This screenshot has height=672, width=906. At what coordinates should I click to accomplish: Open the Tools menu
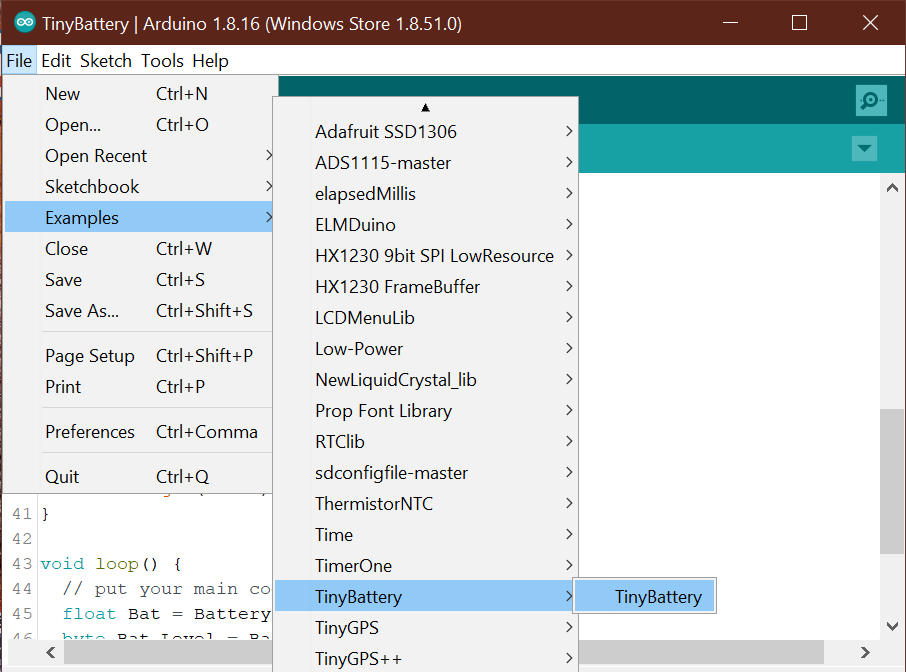(x=162, y=61)
